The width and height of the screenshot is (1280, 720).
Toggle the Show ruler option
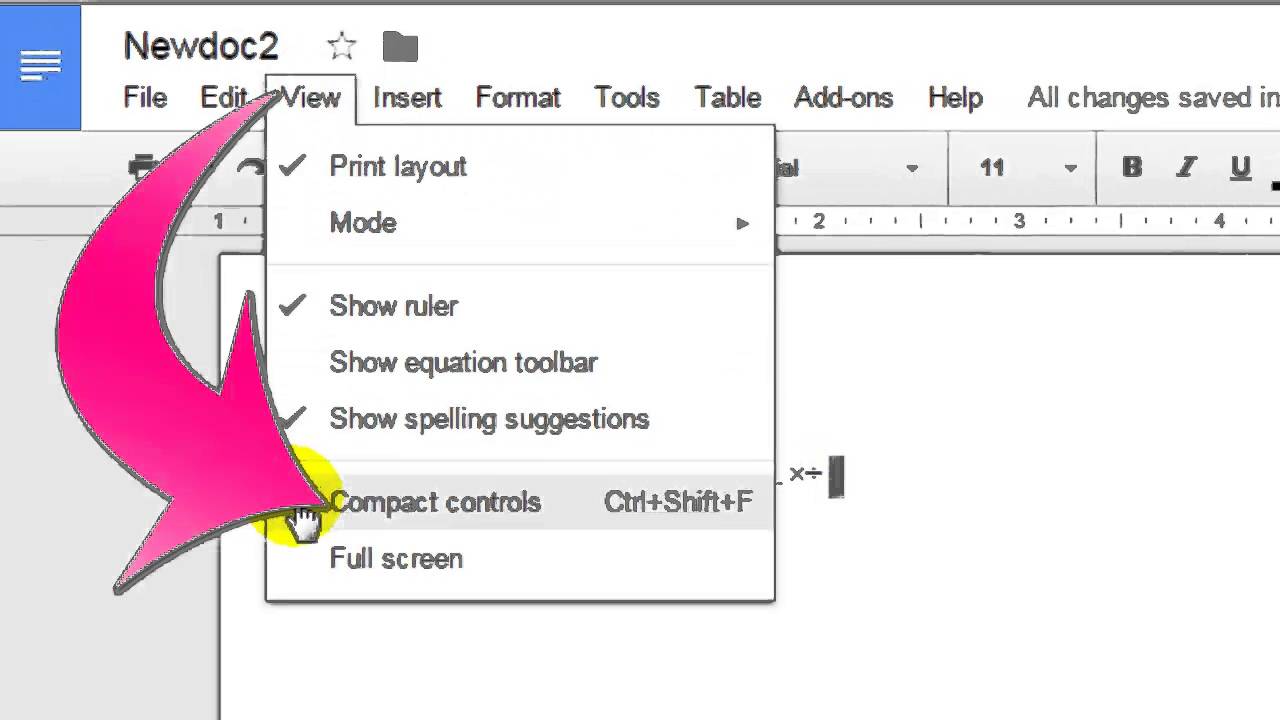520,306
